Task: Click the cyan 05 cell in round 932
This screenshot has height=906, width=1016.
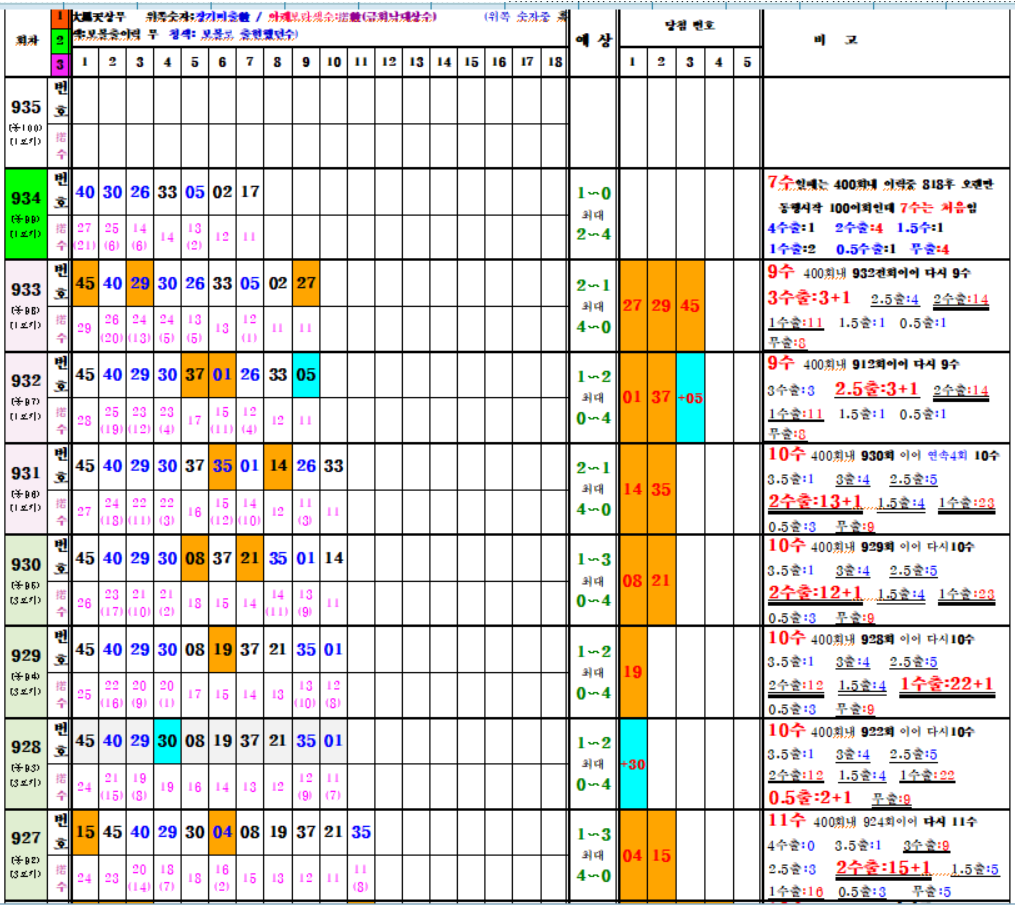Action: pos(306,375)
